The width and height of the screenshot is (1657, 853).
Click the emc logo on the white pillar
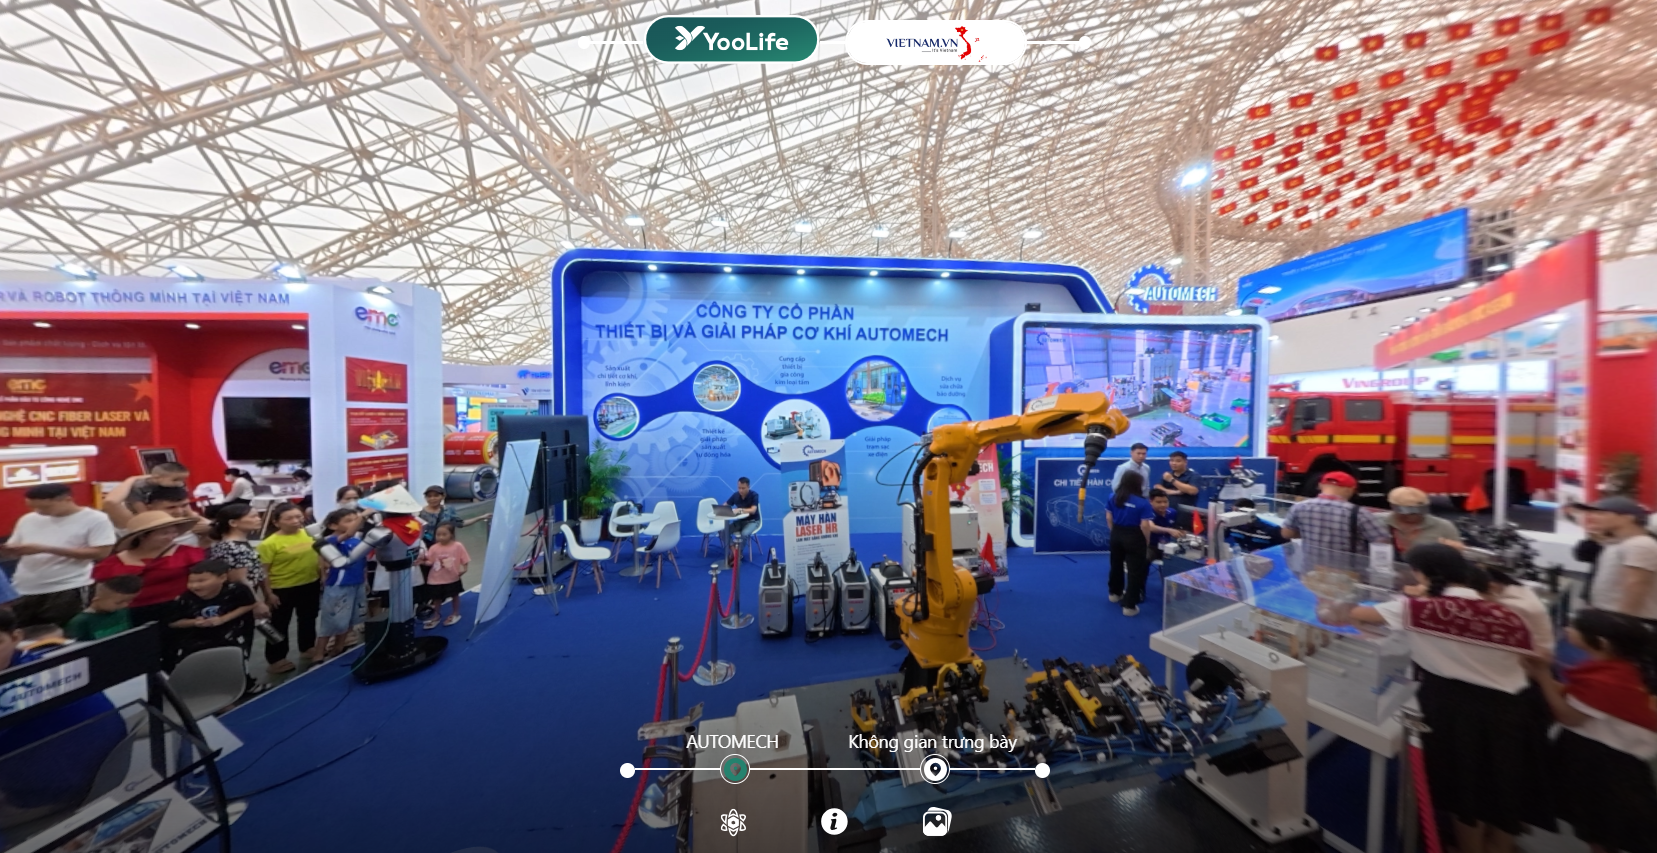[x=376, y=317]
